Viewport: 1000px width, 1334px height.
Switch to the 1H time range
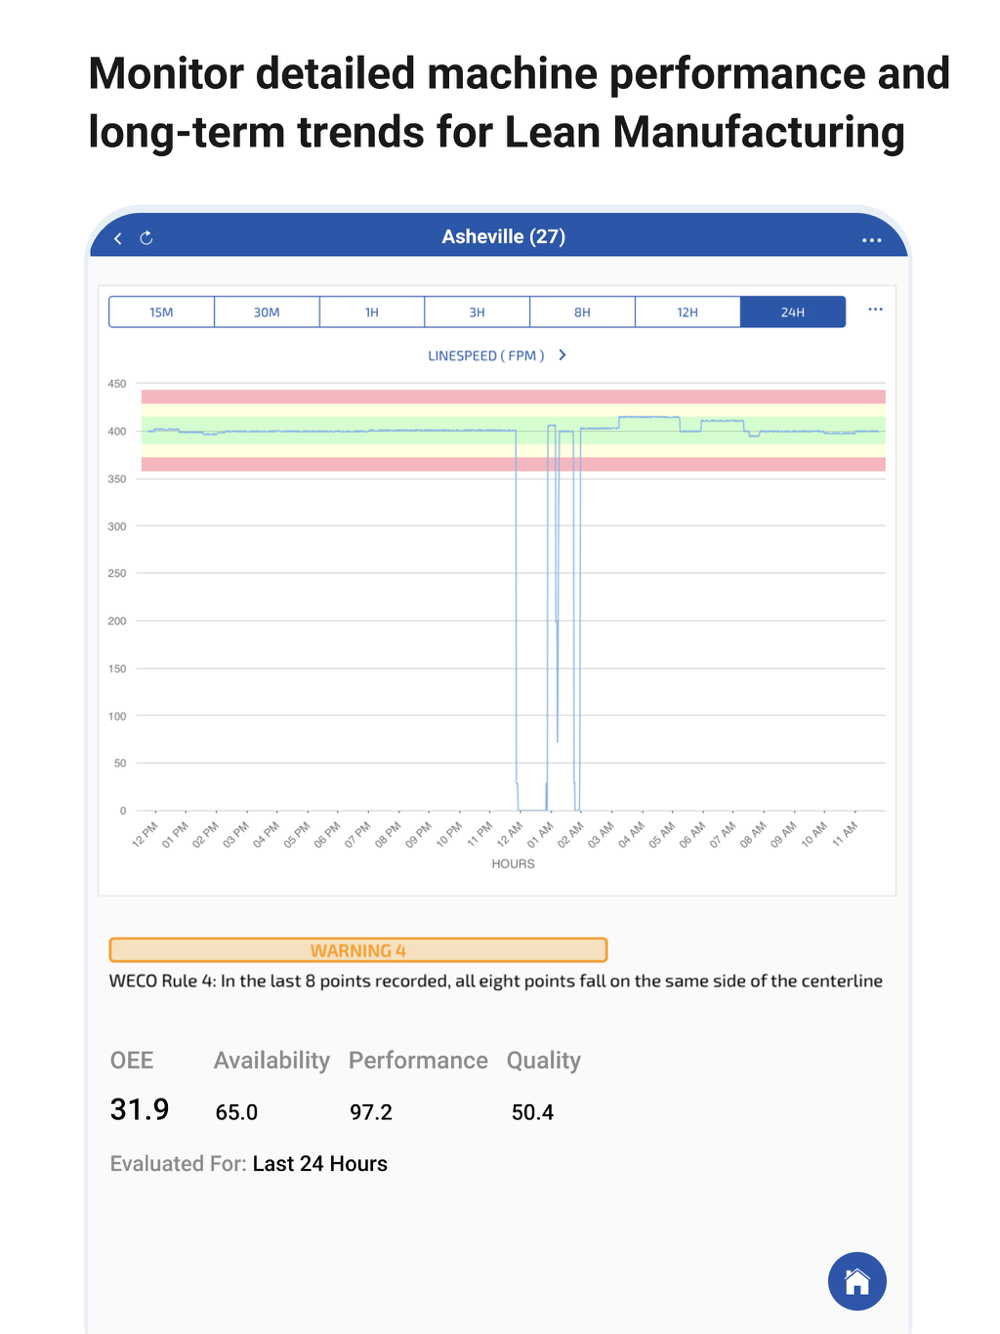point(372,312)
